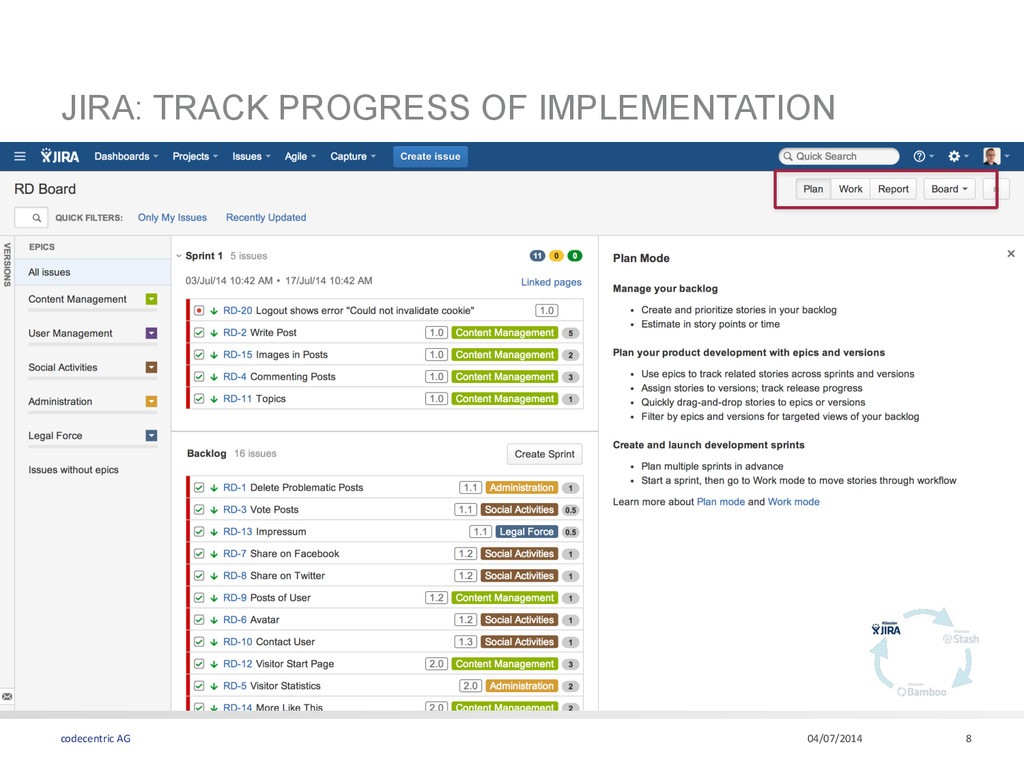The width and height of the screenshot is (1024, 768).
Task: Expand the Social Activities epic dropdown
Action: (152, 368)
